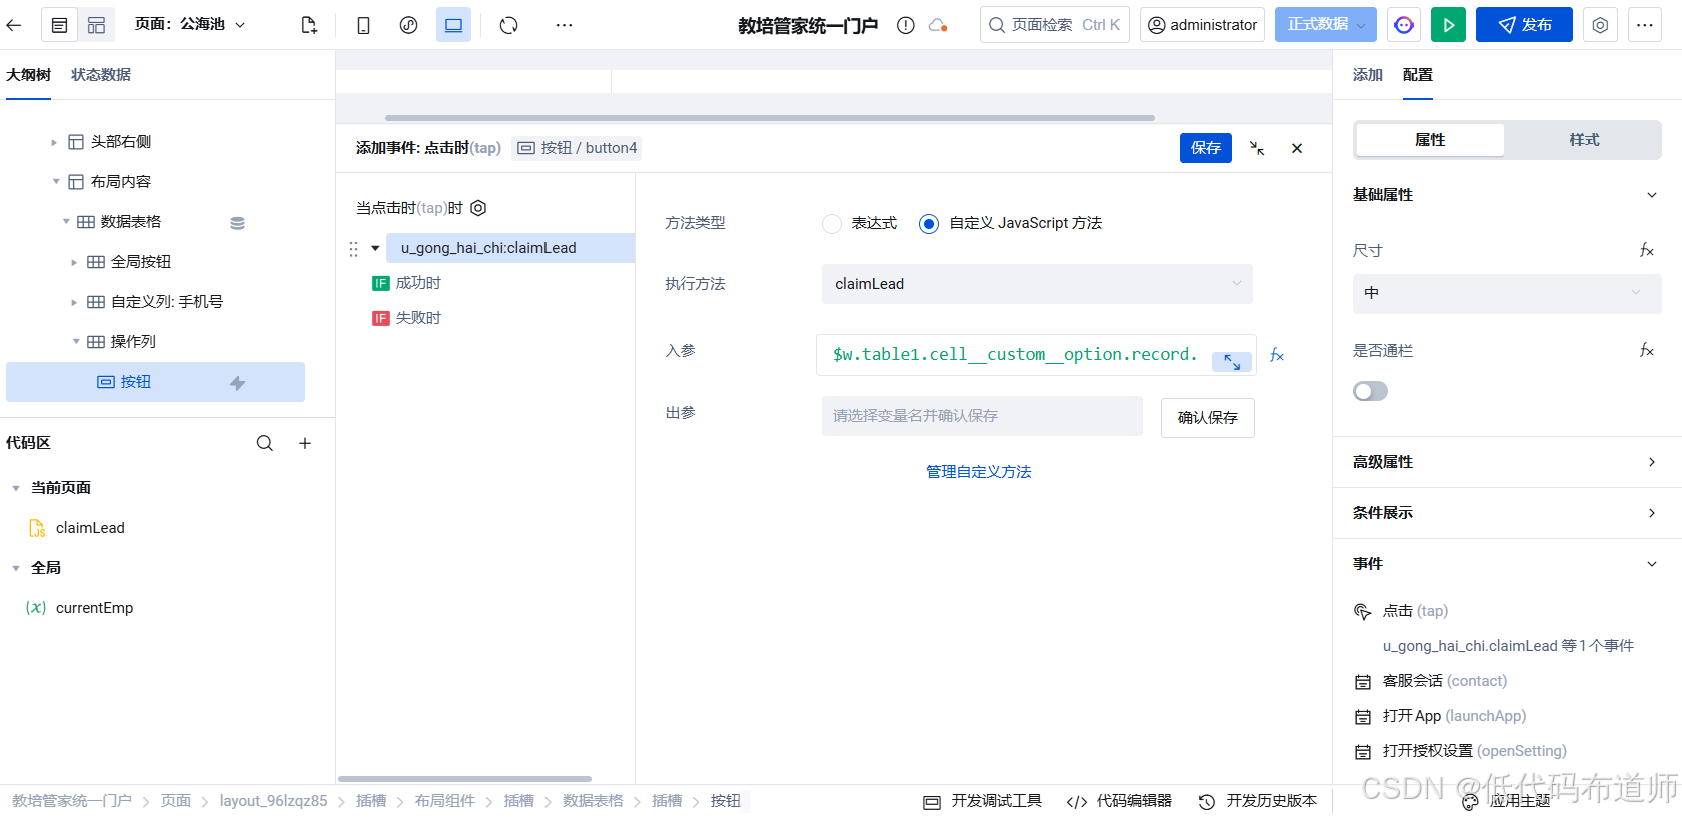Add new item in 代码区 with plus

point(305,443)
